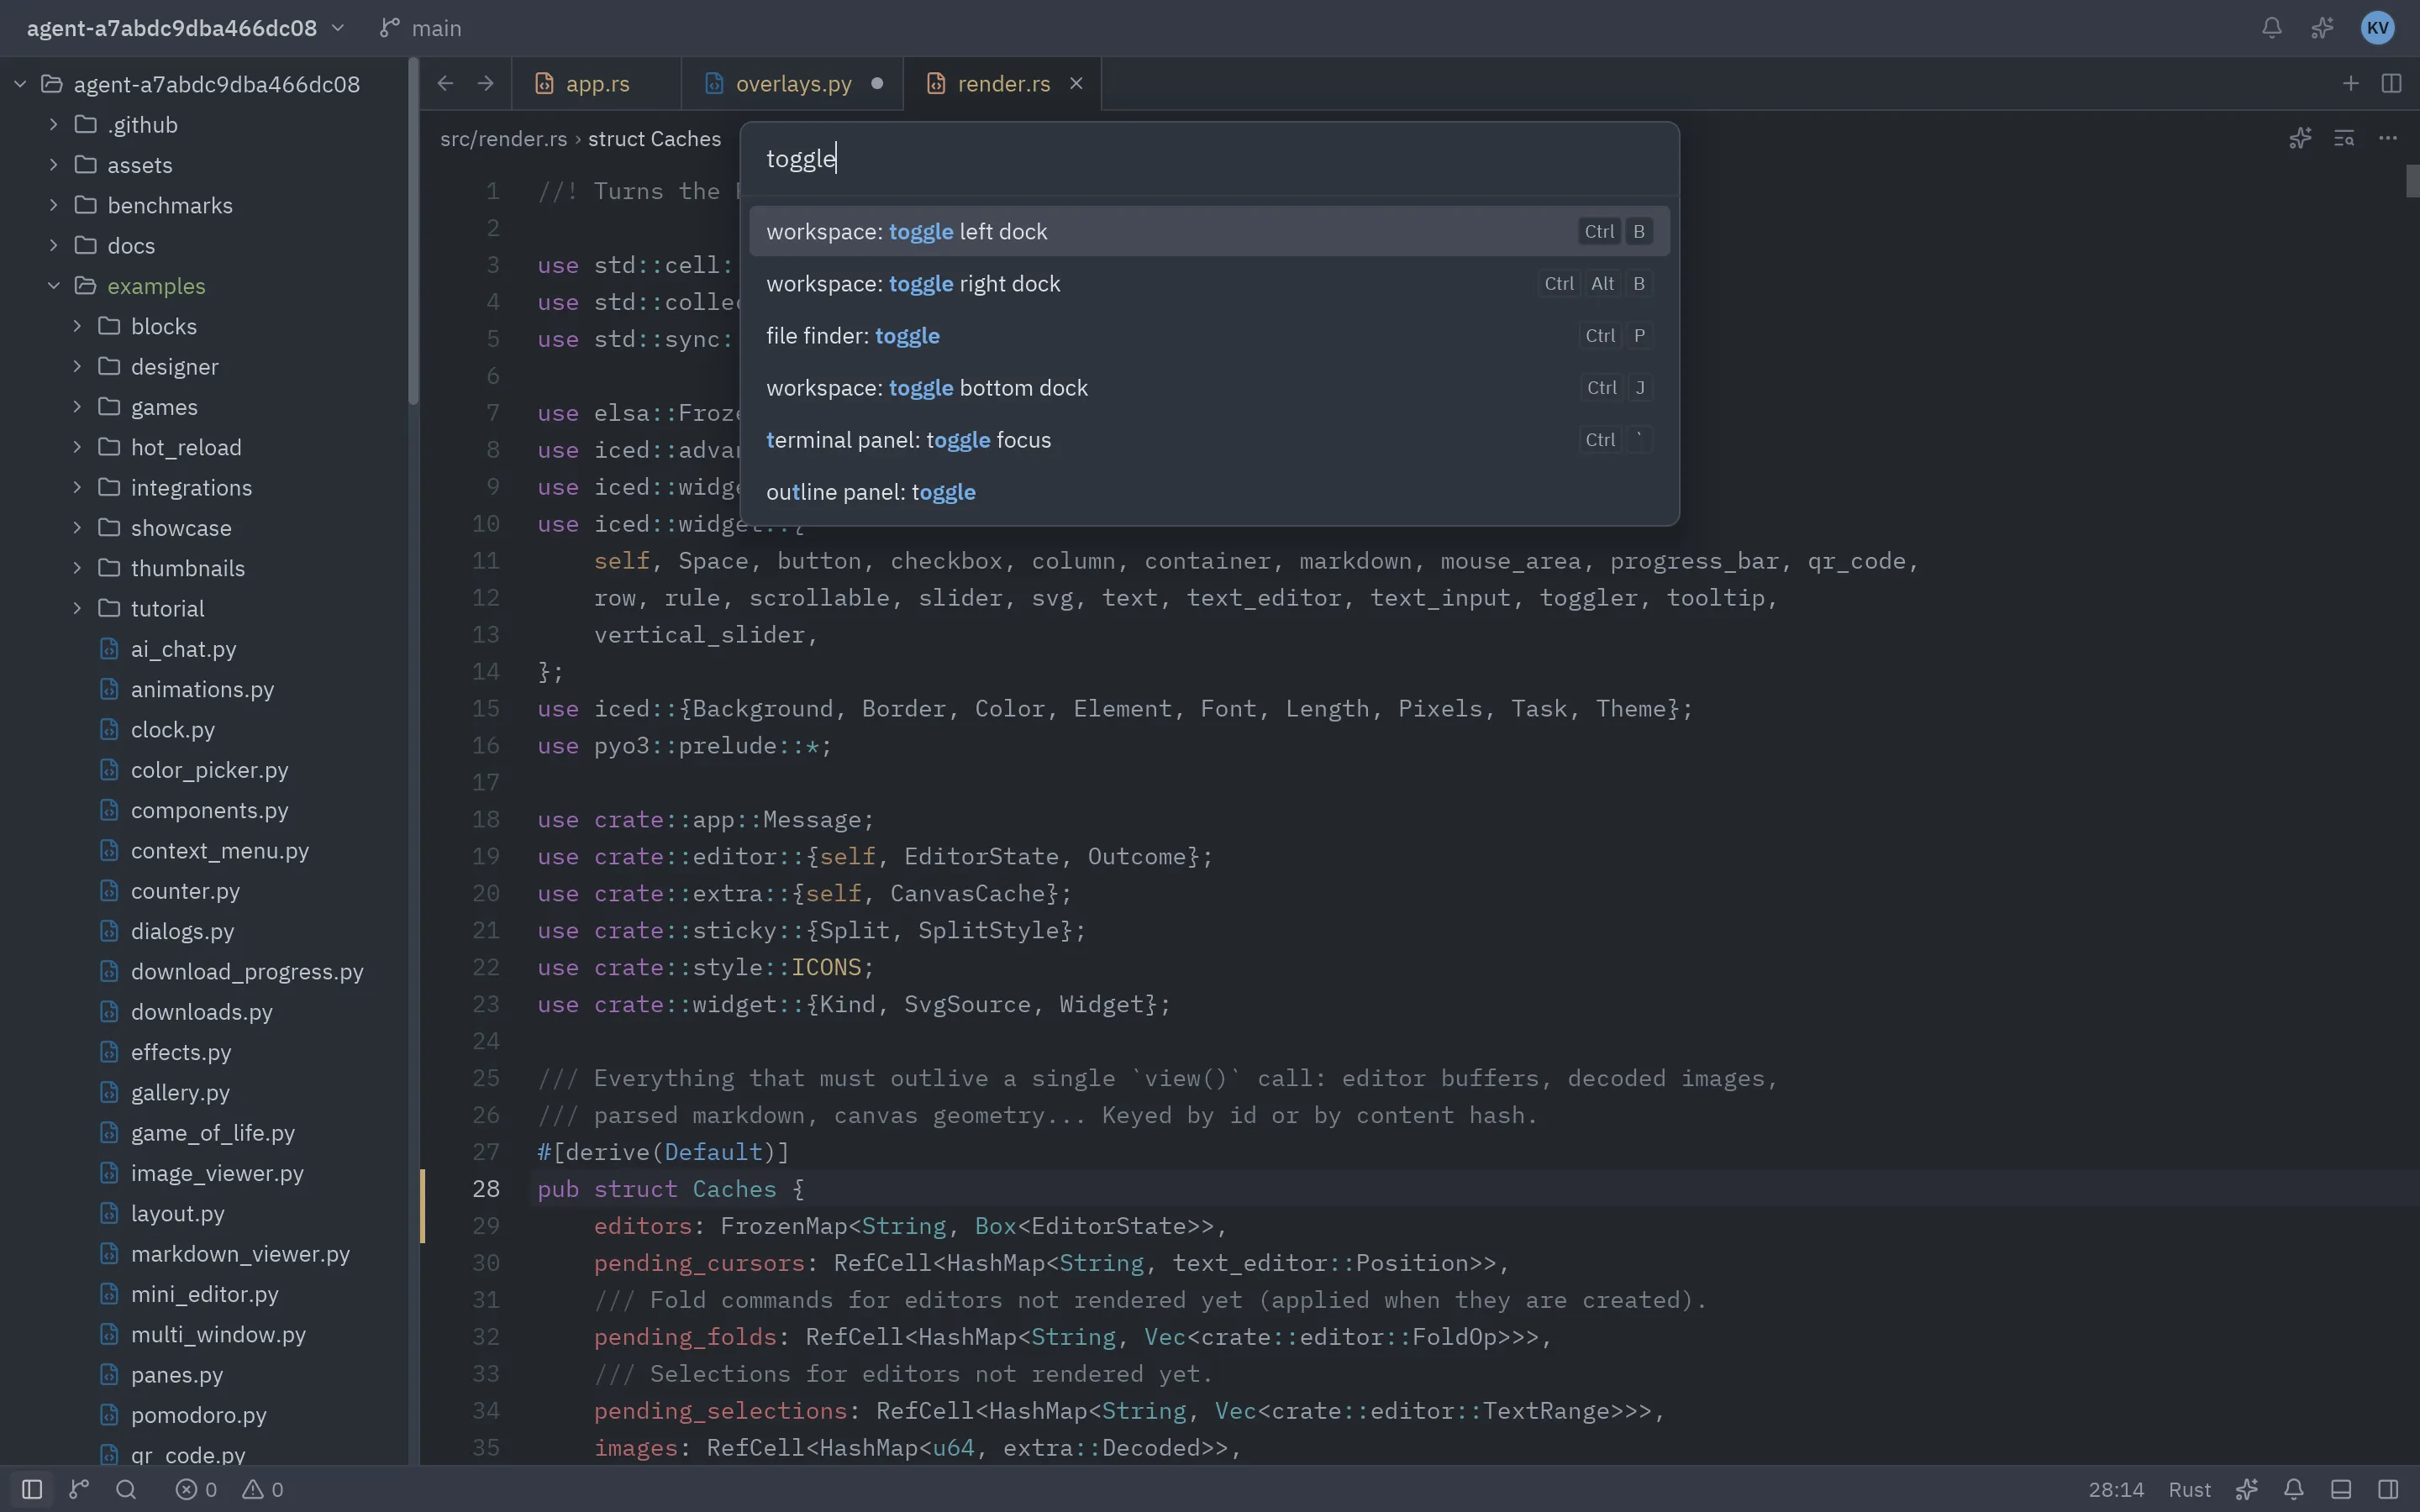Viewport: 2420px width, 1512px height.
Task: Open status bar assistant sparkle icon
Action: [x=2247, y=1489]
